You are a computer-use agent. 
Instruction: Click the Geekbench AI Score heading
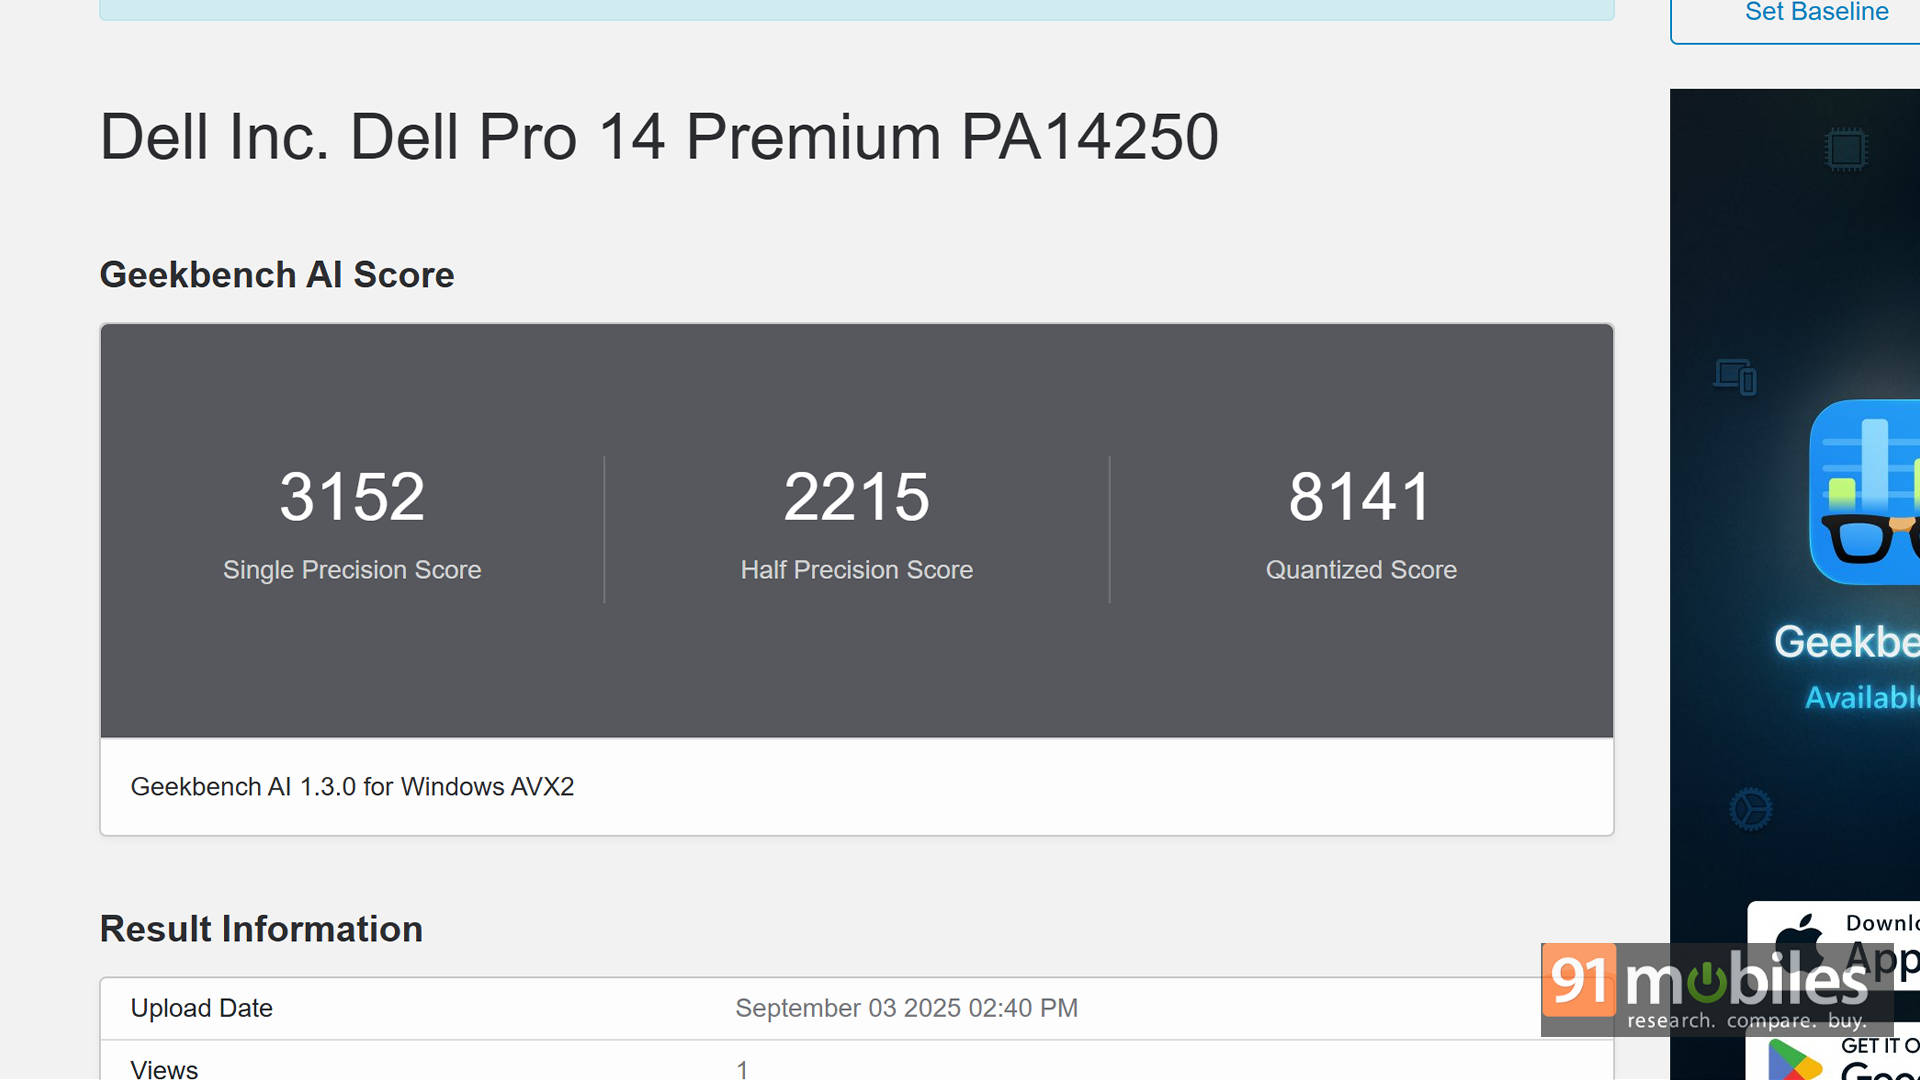point(277,275)
